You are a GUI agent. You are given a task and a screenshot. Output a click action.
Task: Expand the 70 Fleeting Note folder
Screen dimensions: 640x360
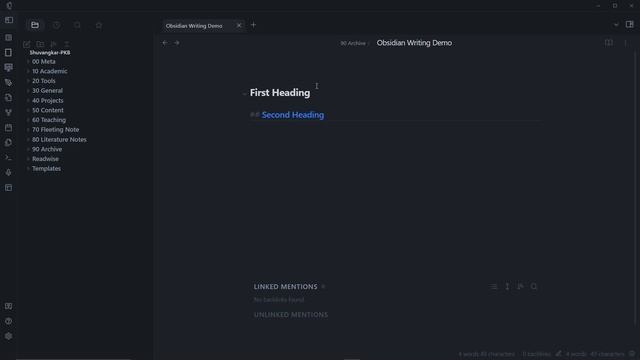click(x=56, y=129)
